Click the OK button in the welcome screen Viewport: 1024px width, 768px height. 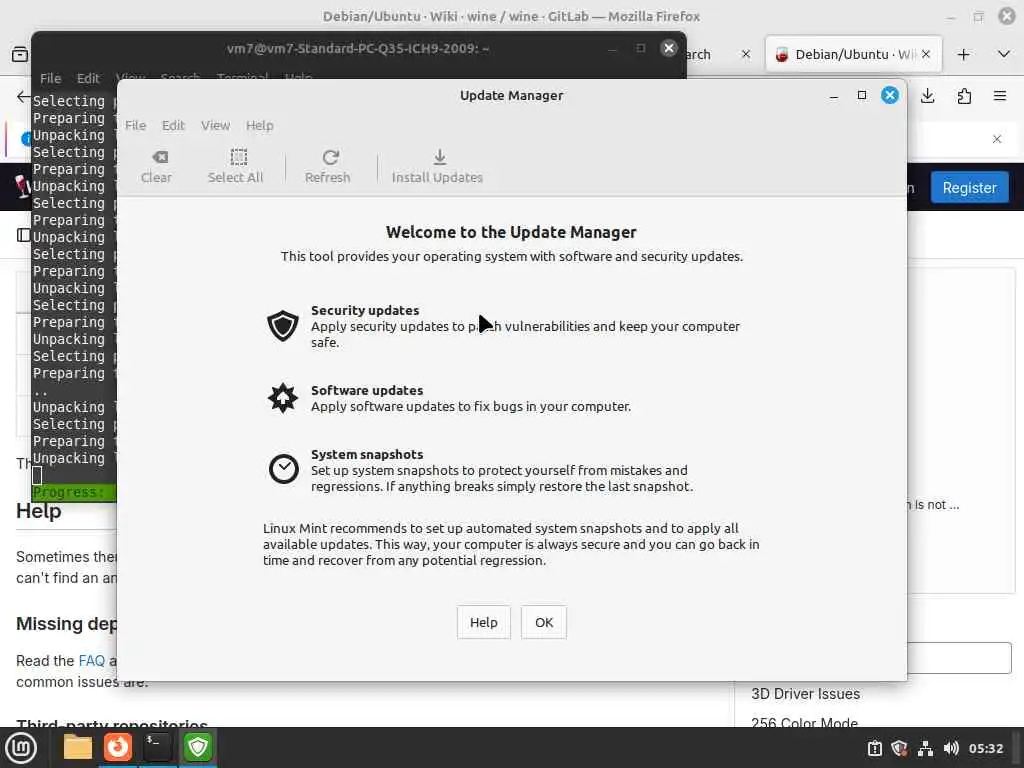[544, 622]
